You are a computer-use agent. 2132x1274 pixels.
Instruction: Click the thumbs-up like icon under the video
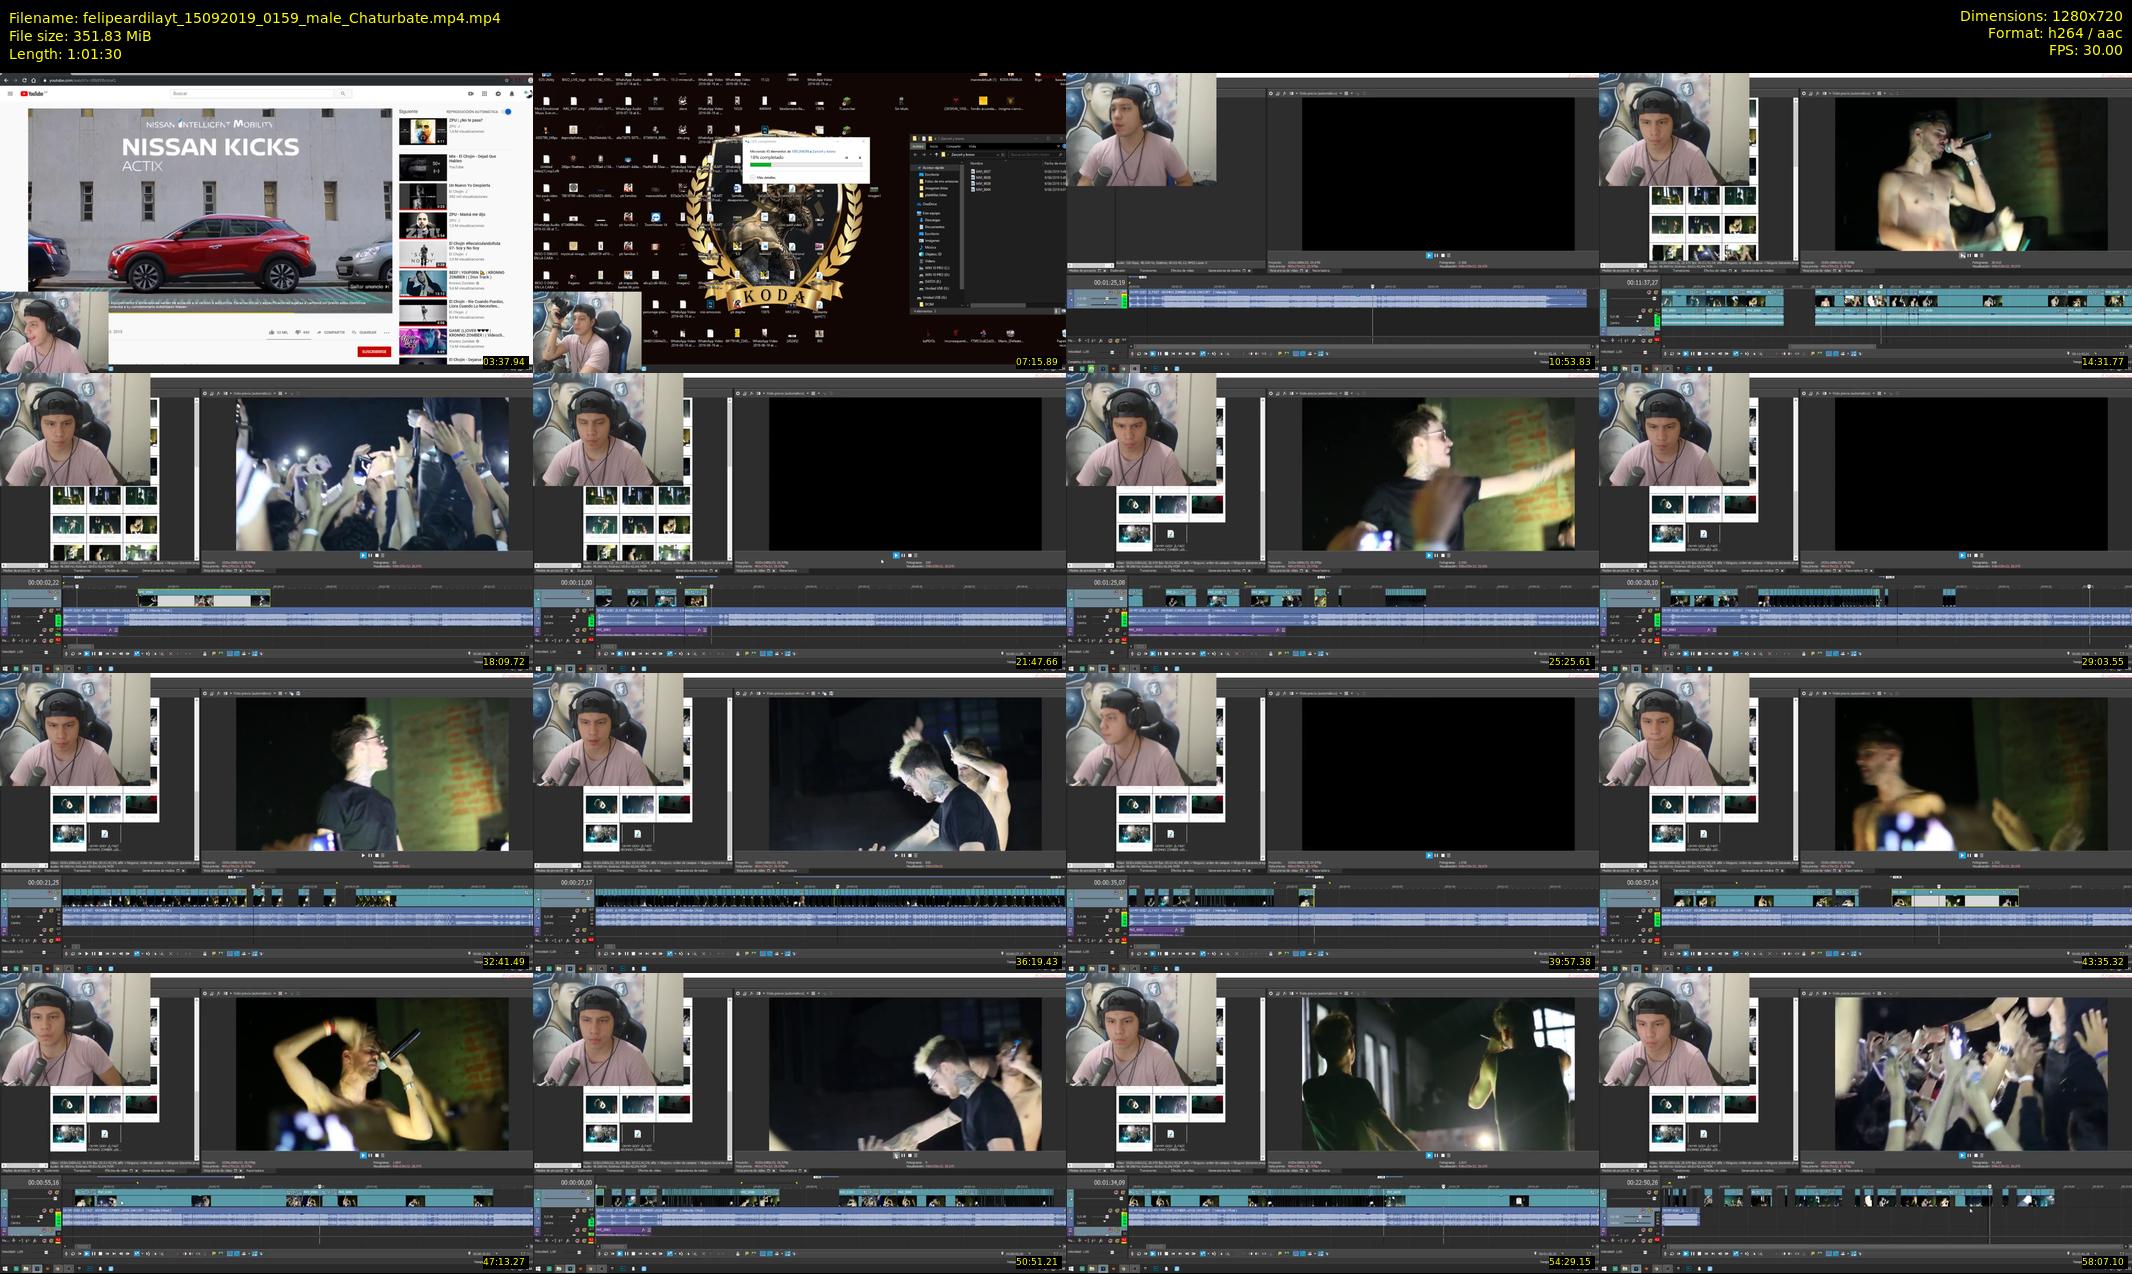[x=270, y=332]
